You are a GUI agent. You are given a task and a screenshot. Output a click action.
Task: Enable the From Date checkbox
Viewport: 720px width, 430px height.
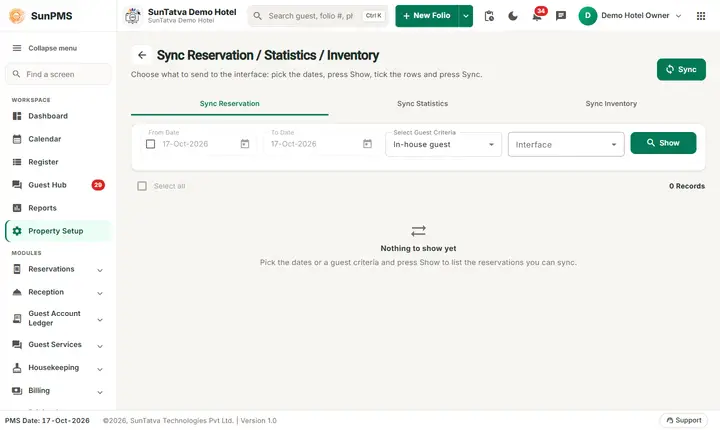click(150, 144)
